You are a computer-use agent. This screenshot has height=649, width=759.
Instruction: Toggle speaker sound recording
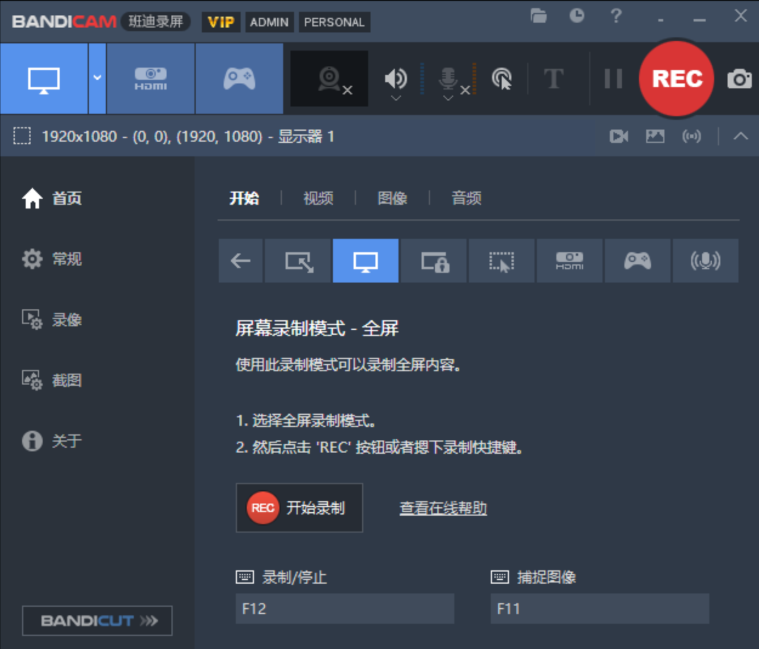(396, 77)
